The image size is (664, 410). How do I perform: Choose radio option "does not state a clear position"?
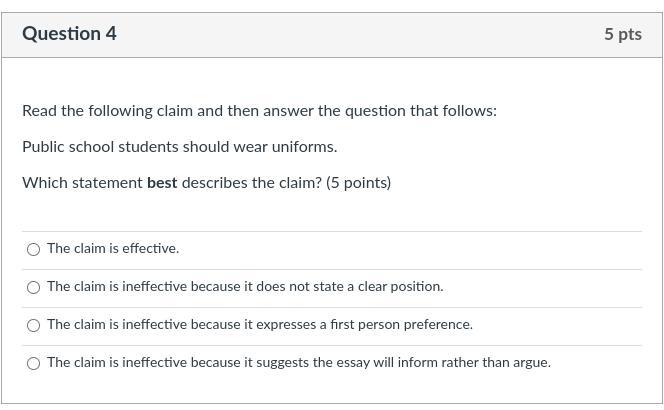click(x=34, y=287)
